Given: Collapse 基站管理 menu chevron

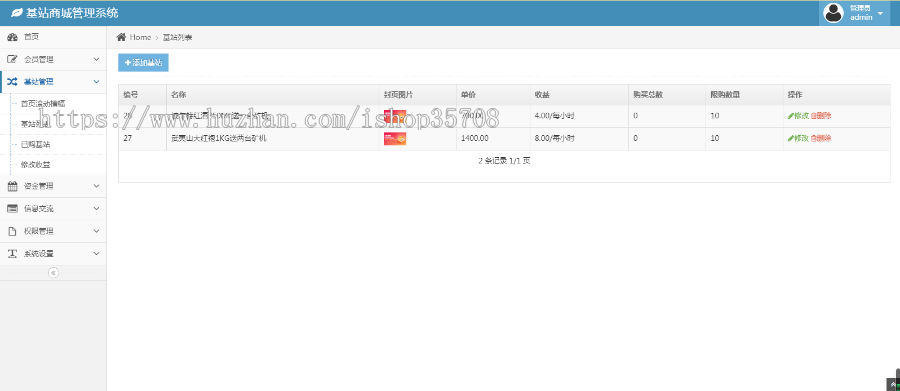Looking at the screenshot, I should point(96,82).
